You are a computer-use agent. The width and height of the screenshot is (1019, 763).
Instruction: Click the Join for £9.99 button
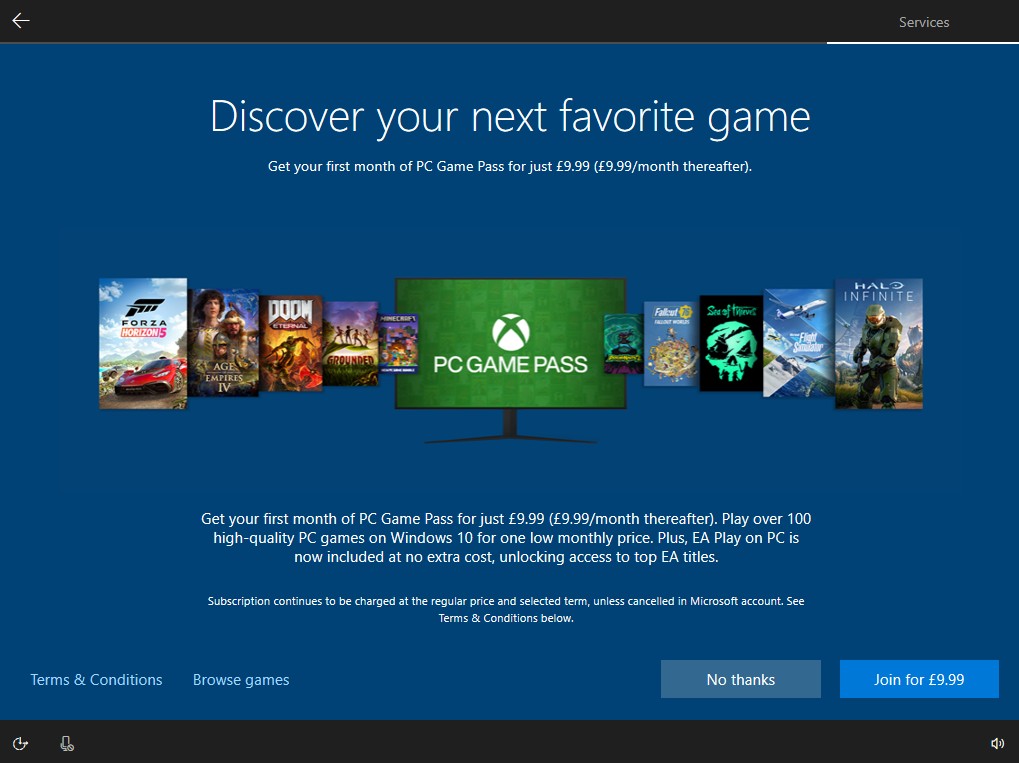(919, 679)
